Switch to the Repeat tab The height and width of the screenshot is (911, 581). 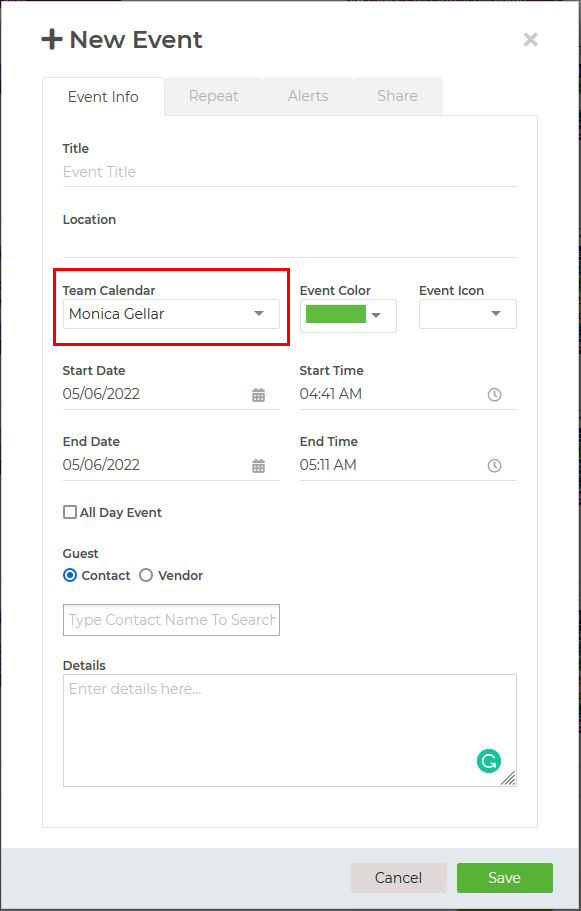(x=214, y=96)
